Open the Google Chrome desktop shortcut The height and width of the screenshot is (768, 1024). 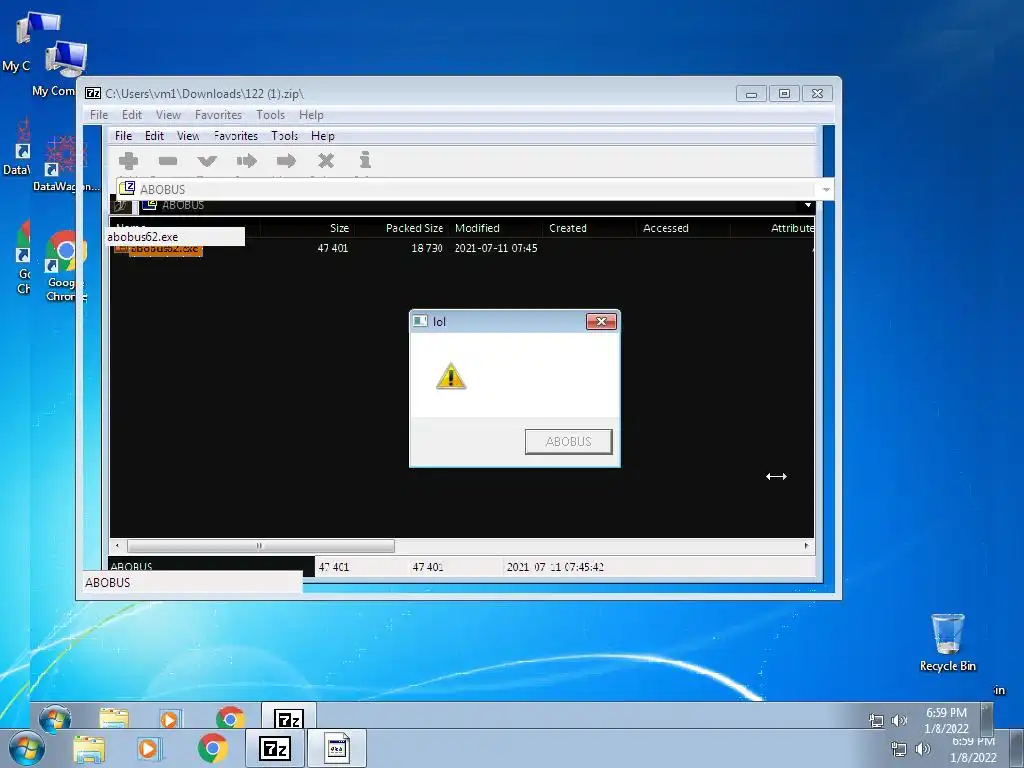[65, 266]
